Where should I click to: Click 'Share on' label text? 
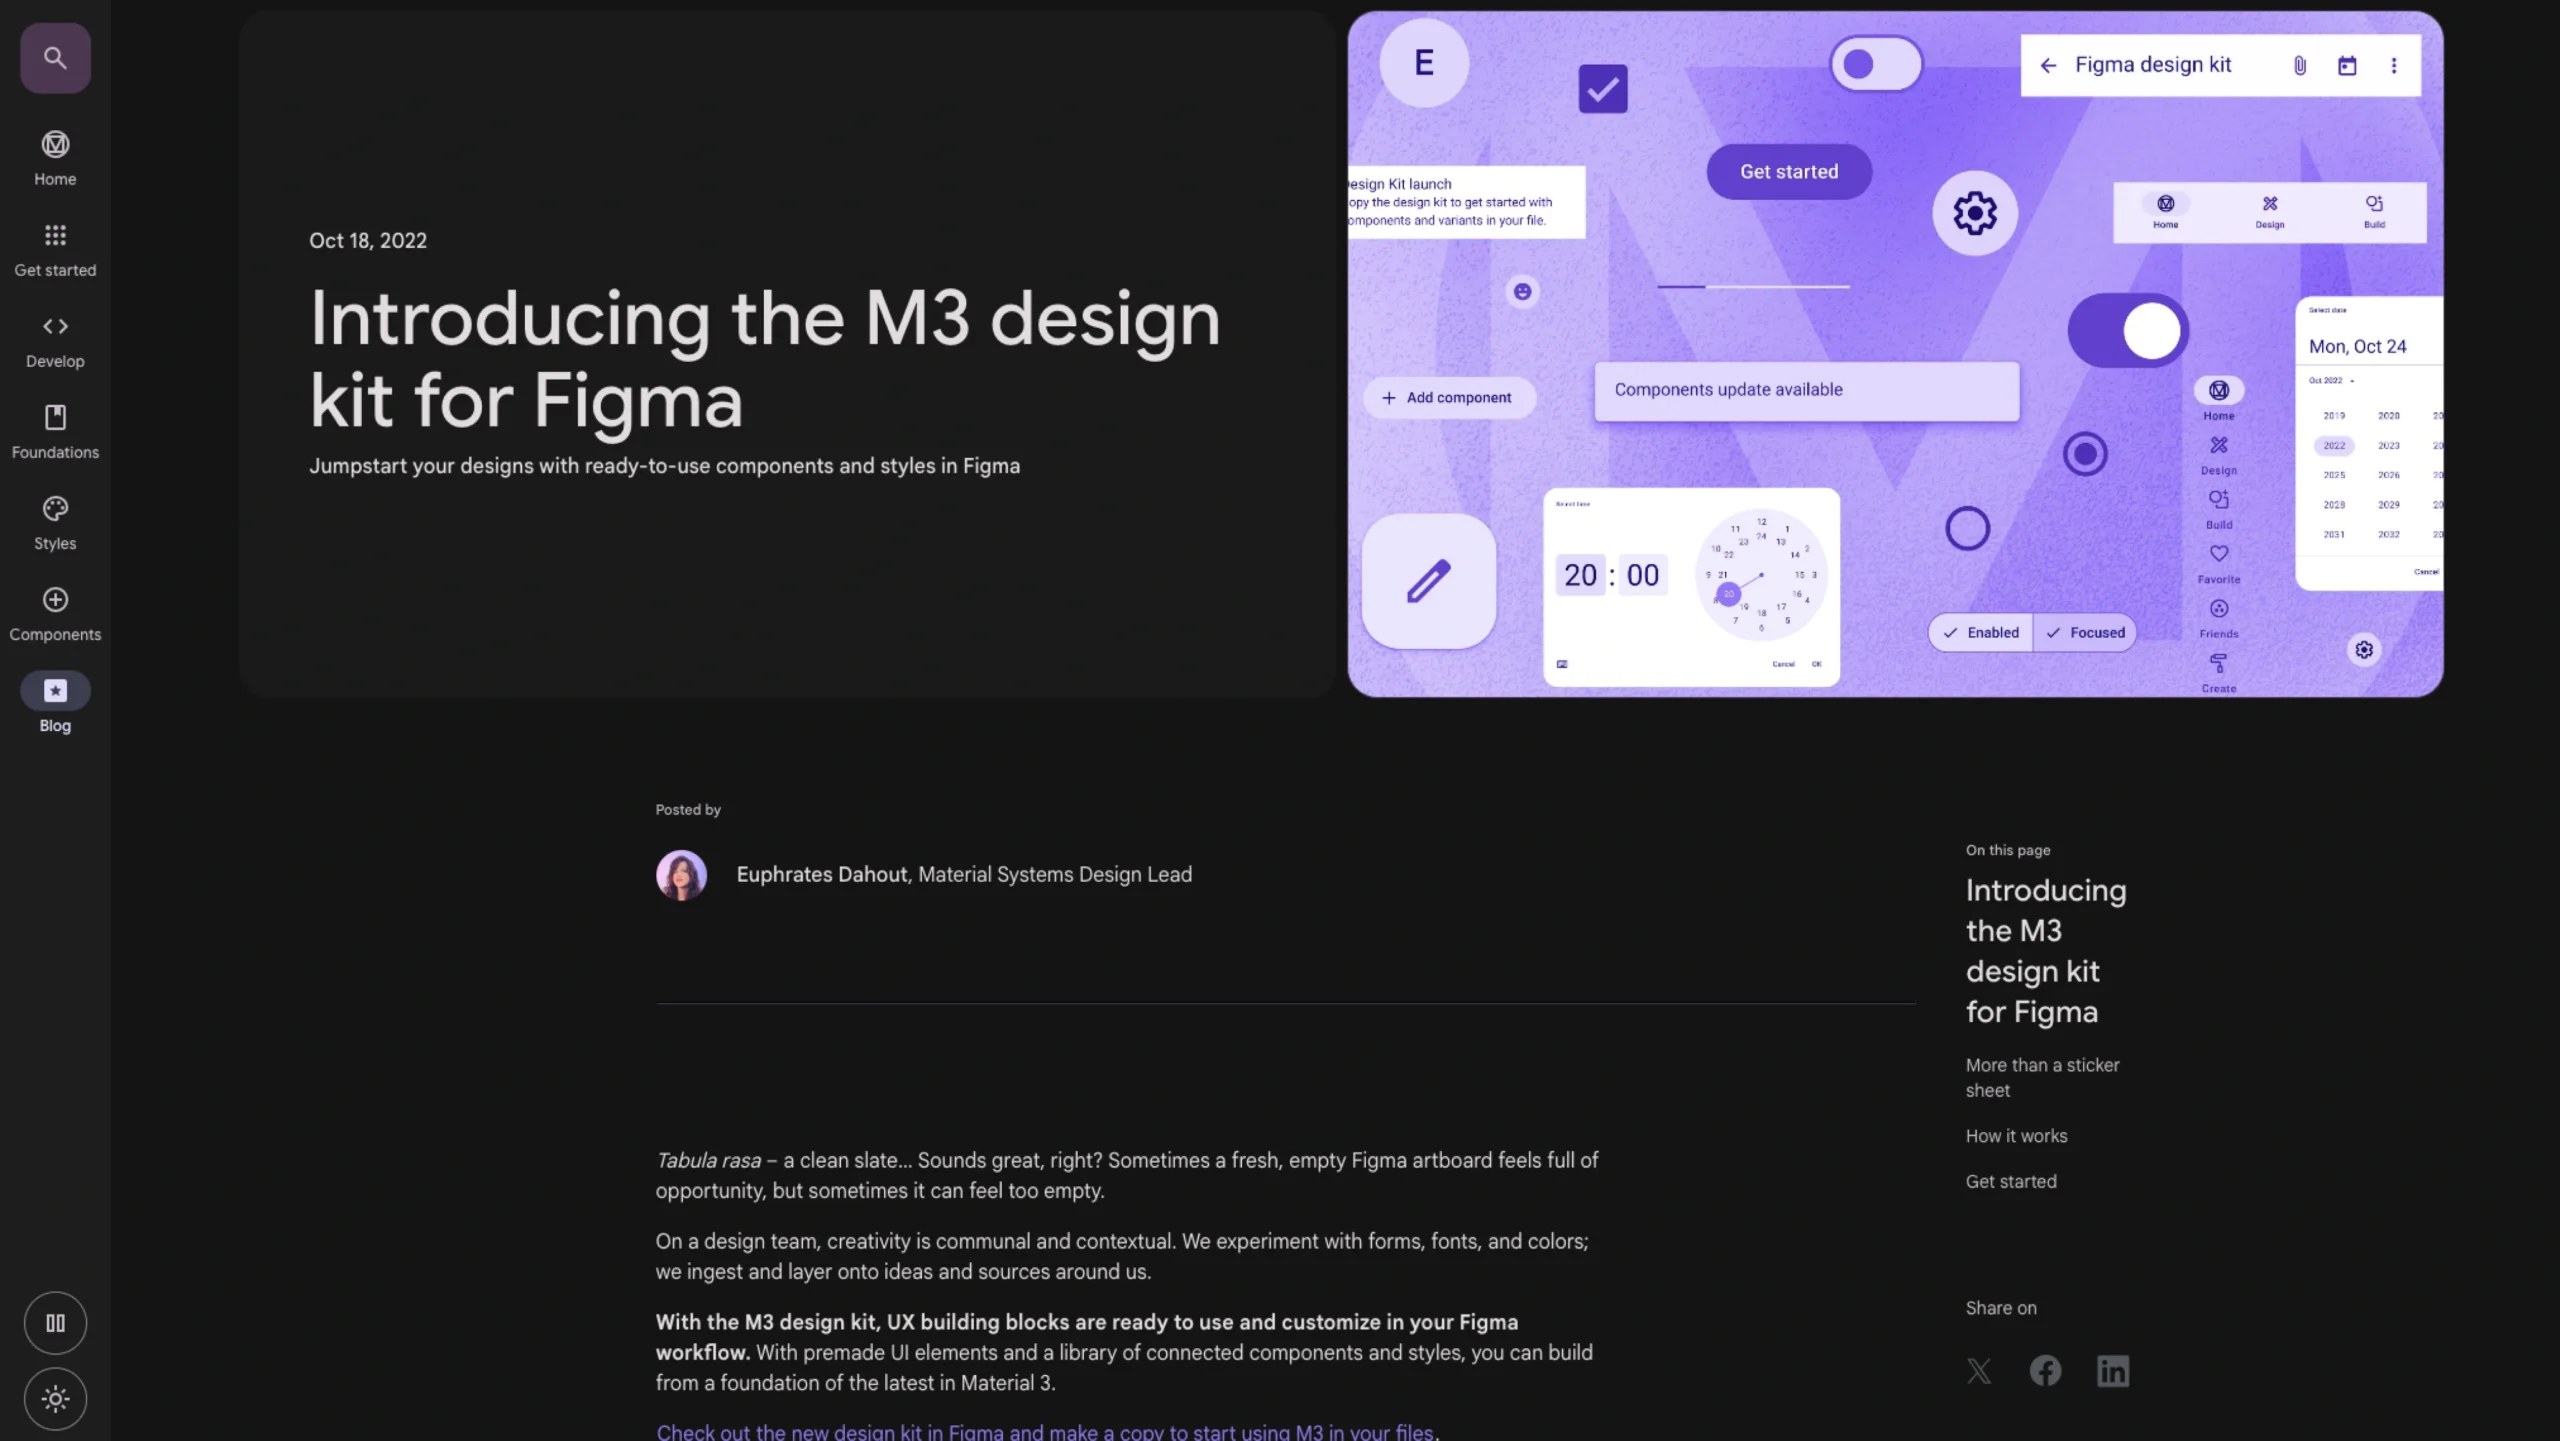coord(2001,1308)
